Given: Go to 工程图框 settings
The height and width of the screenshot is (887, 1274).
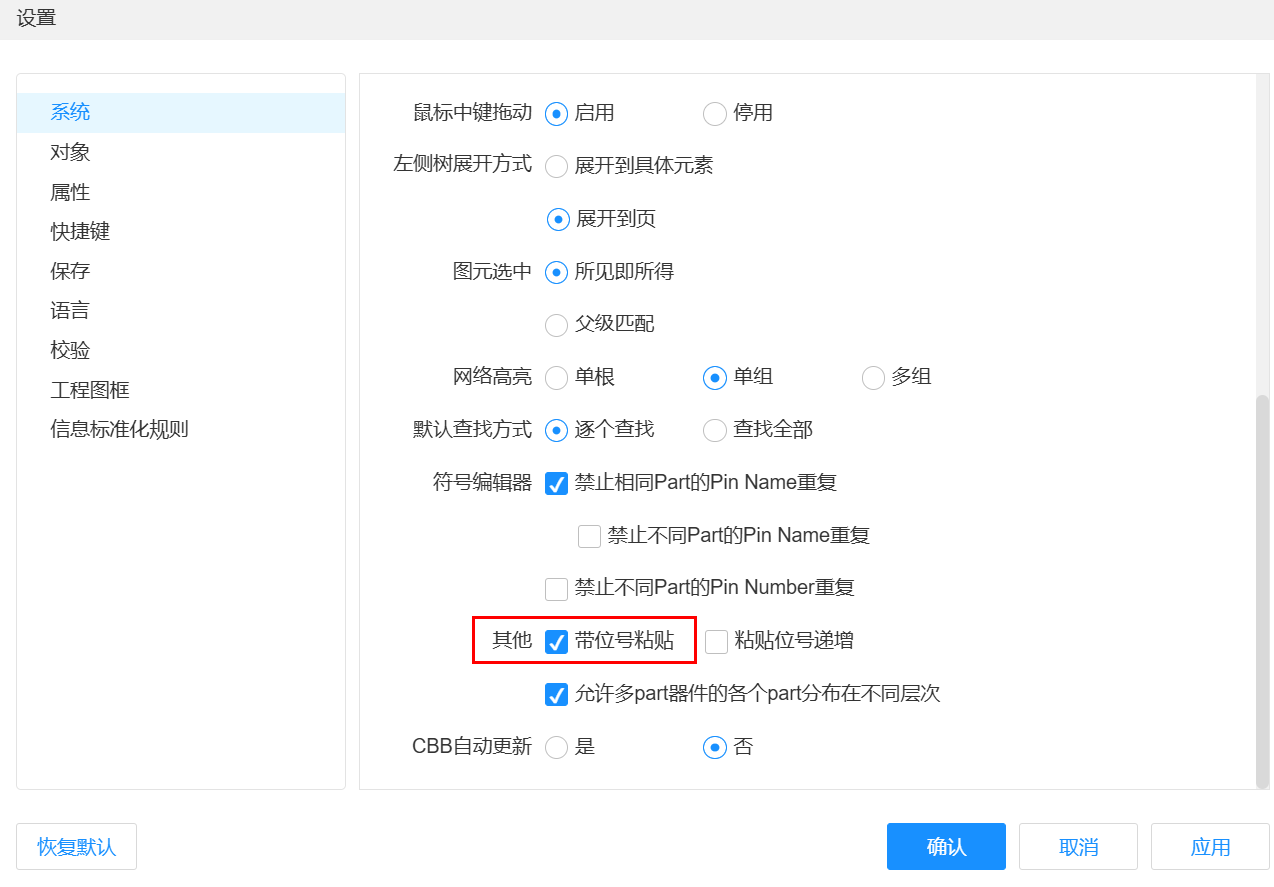Looking at the screenshot, I should (90, 390).
